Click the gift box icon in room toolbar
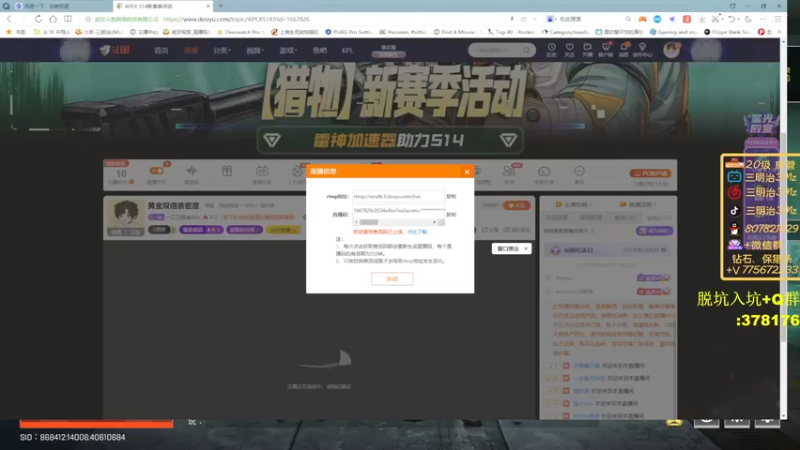This screenshot has width=800, height=450. pyautogui.click(x=227, y=171)
